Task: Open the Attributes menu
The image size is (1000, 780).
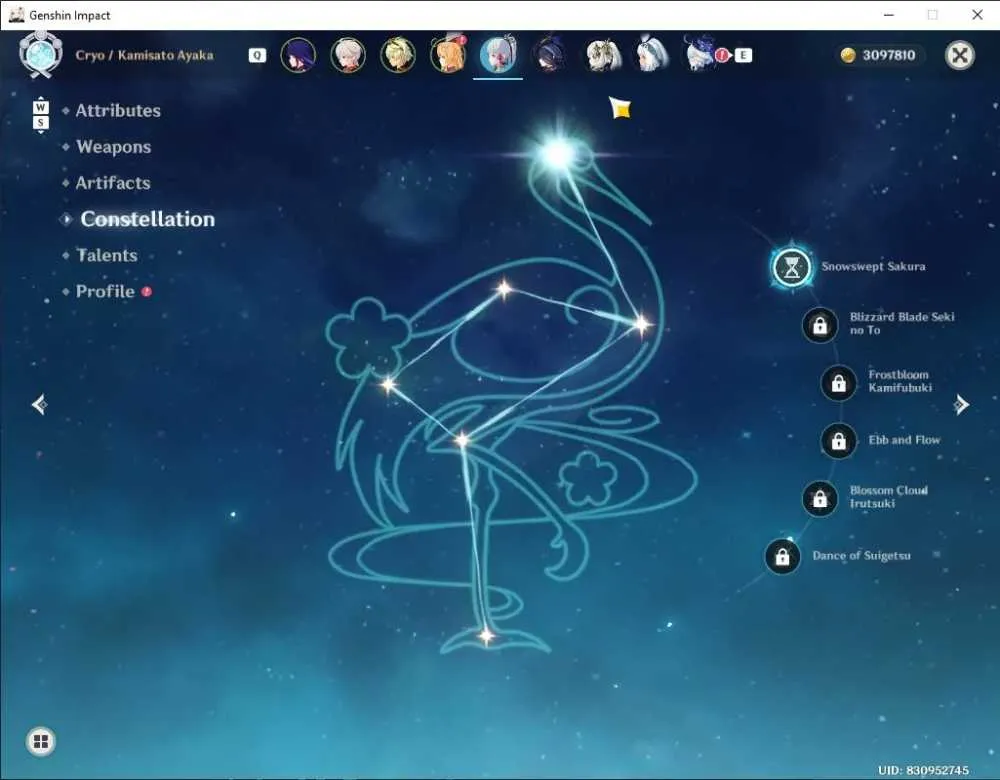Action: 118,110
